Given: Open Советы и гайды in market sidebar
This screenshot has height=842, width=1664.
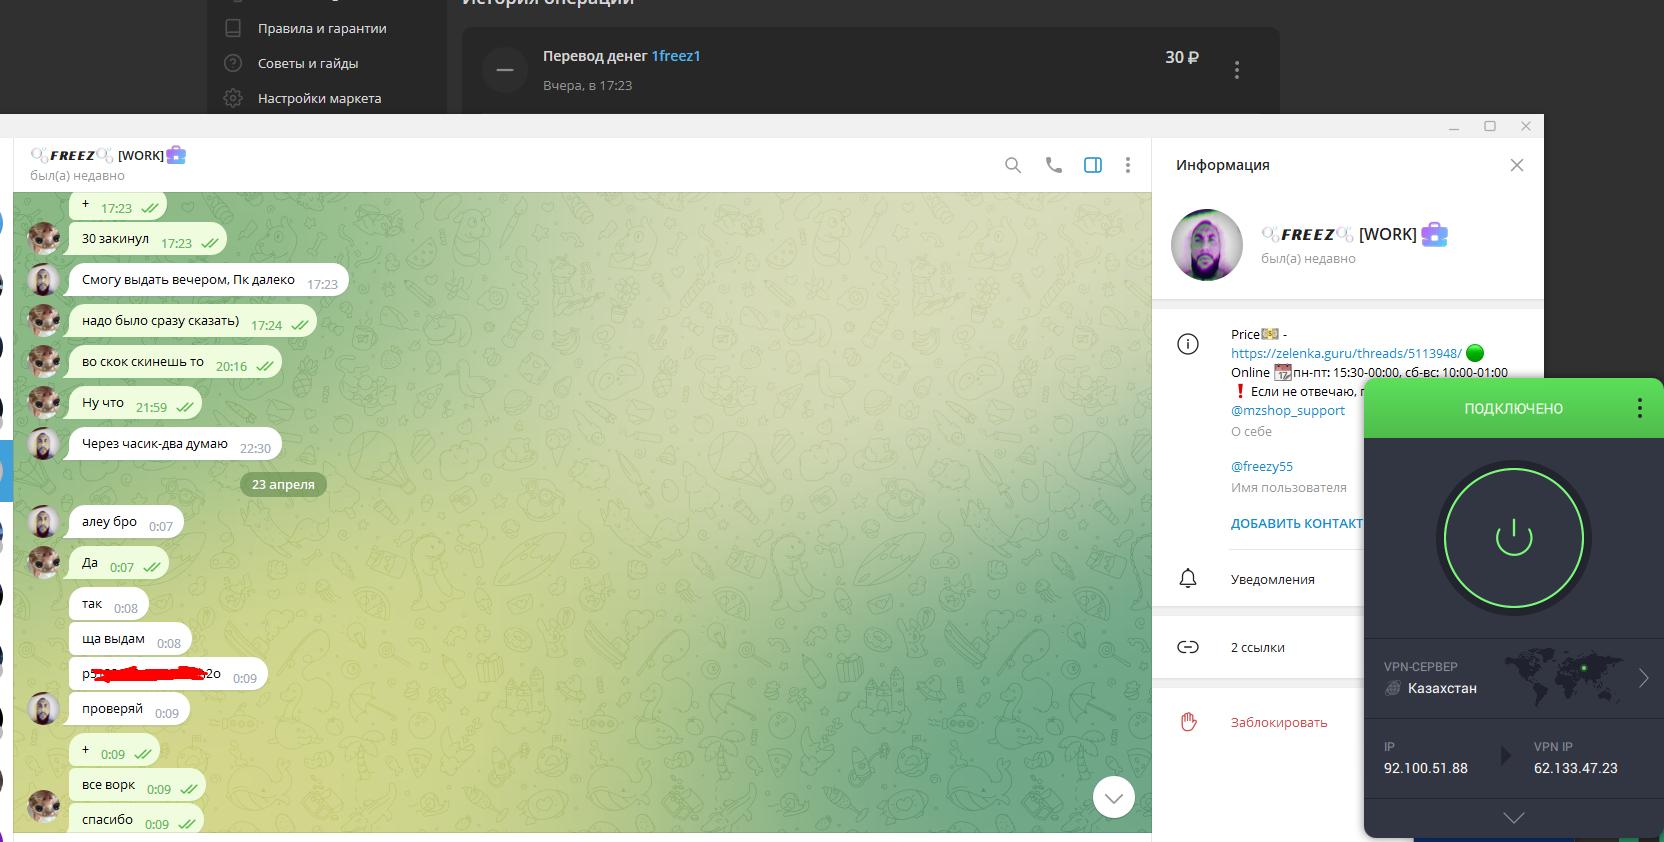Looking at the screenshot, I should click(x=308, y=63).
